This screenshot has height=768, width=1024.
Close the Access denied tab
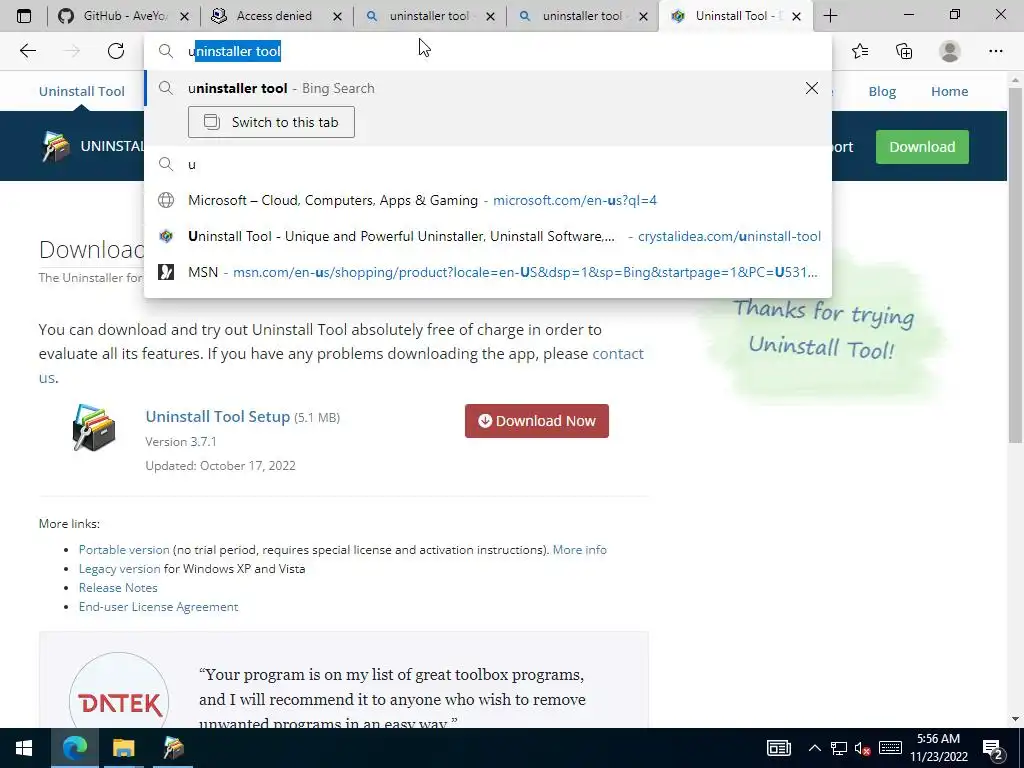point(337,16)
